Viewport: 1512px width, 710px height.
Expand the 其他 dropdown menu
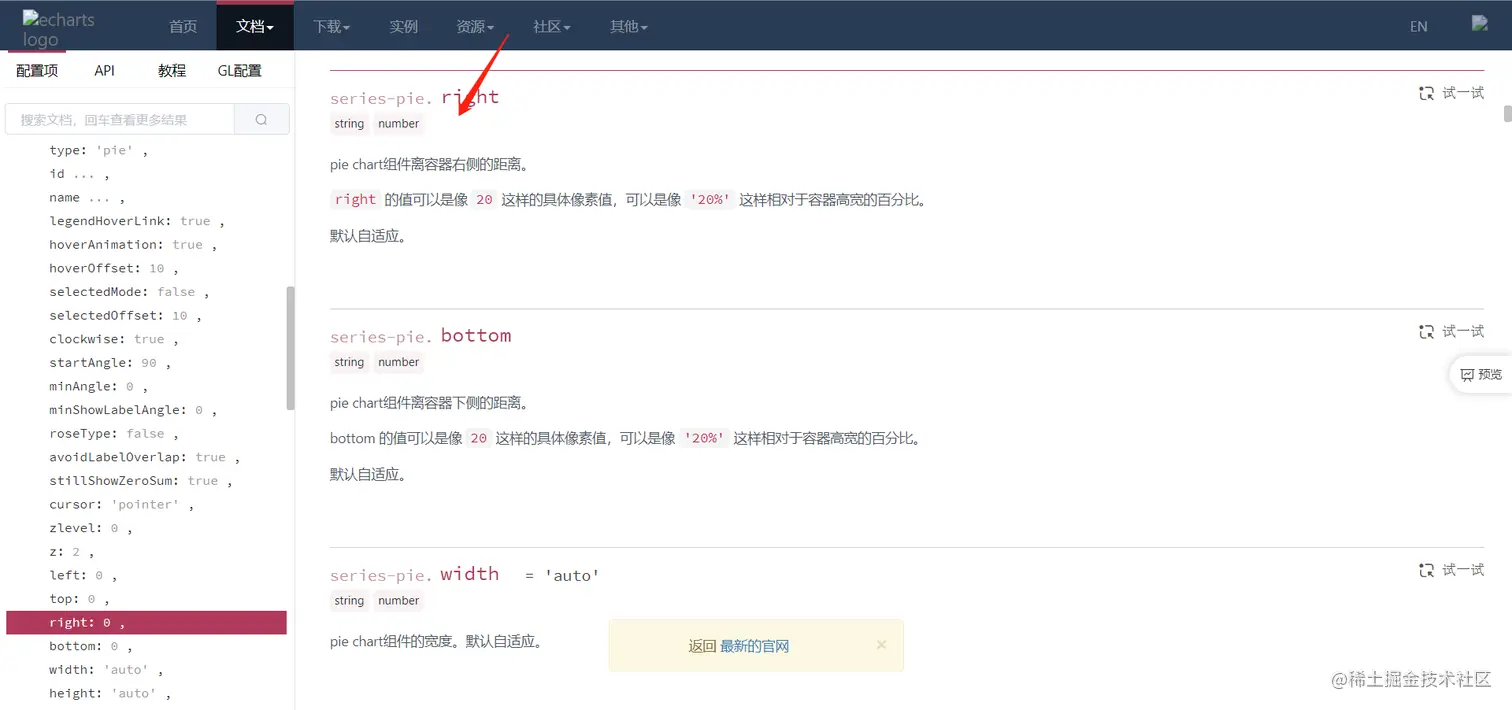[629, 26]
